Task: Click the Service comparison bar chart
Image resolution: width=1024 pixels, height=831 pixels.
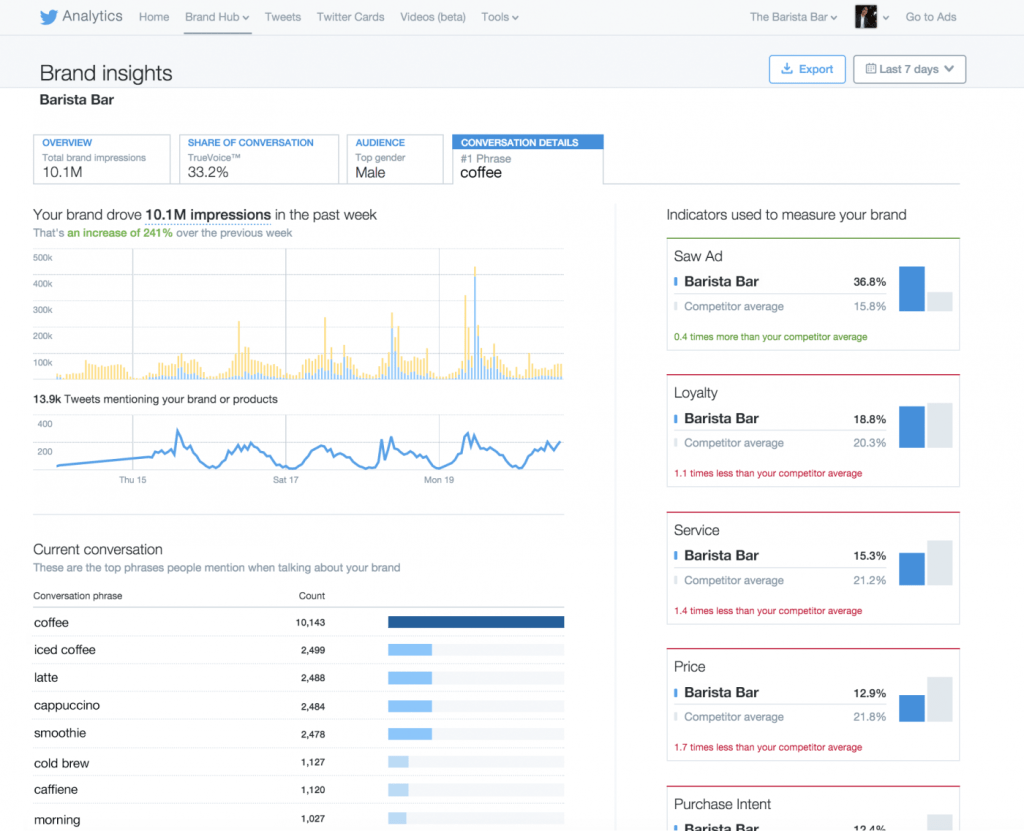Action: click(x=925, y=563)
